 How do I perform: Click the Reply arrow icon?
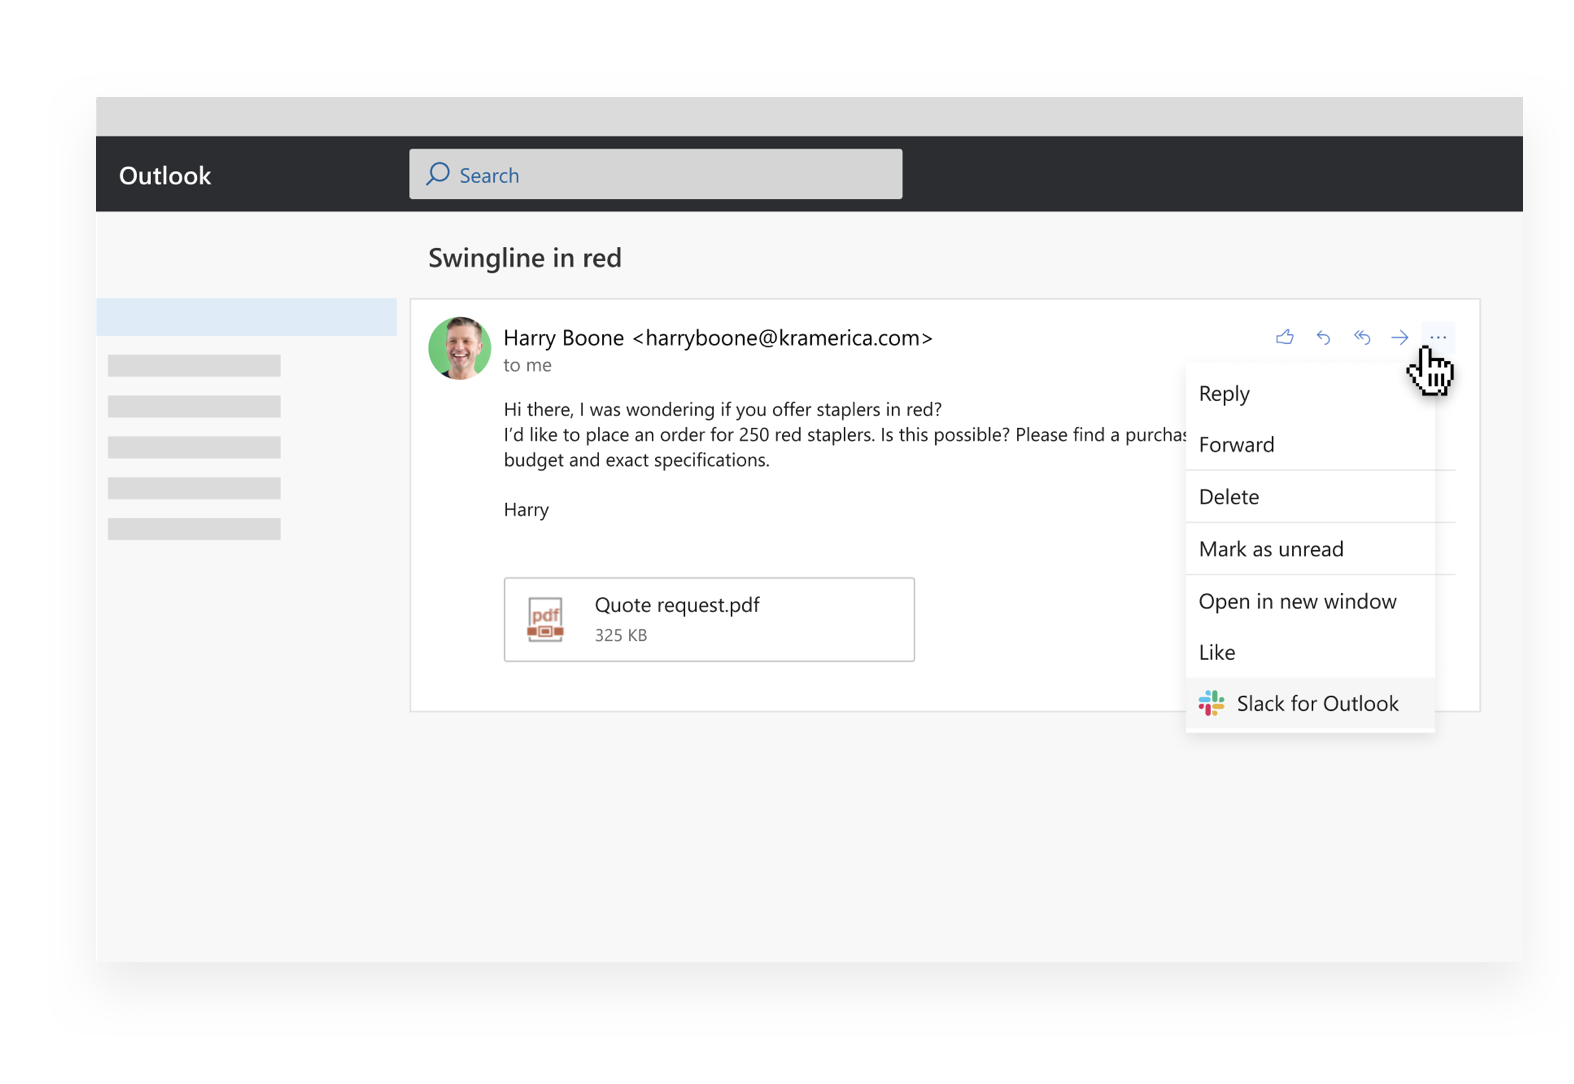(1323, 337)
